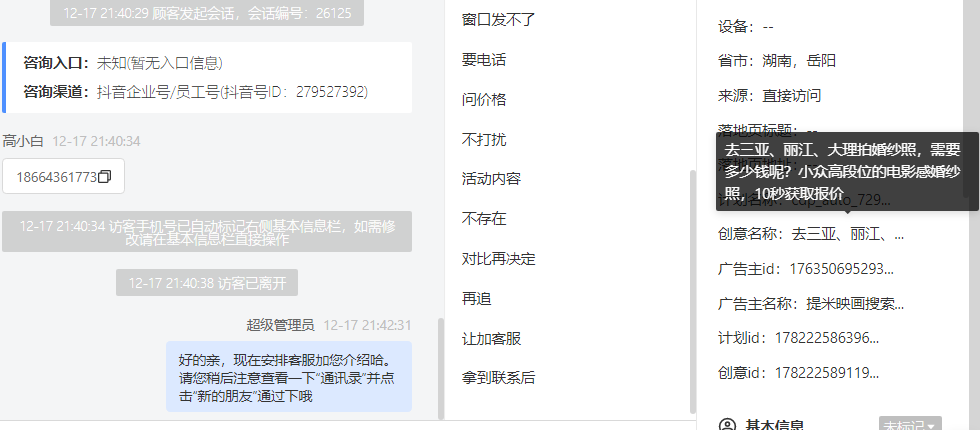This screenshot has height=430, width=980.
Task: Copy phone number 18664361773 icon
Action: 105,177
